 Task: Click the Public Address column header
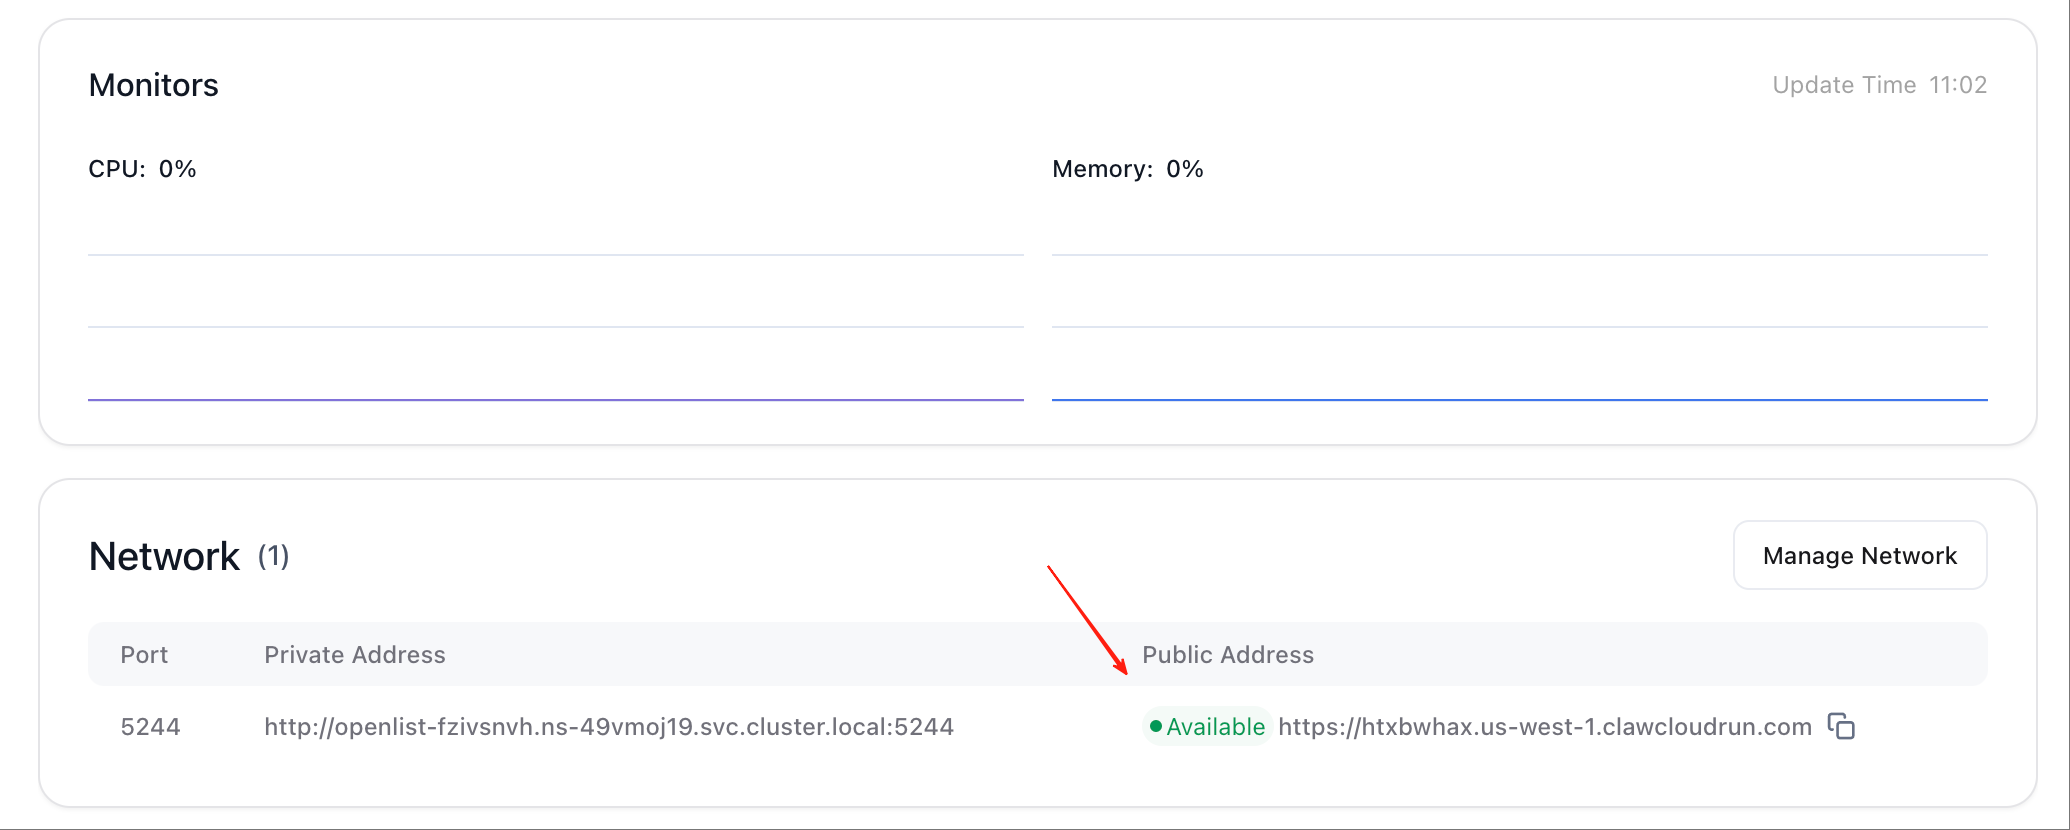coord(1227,655)
